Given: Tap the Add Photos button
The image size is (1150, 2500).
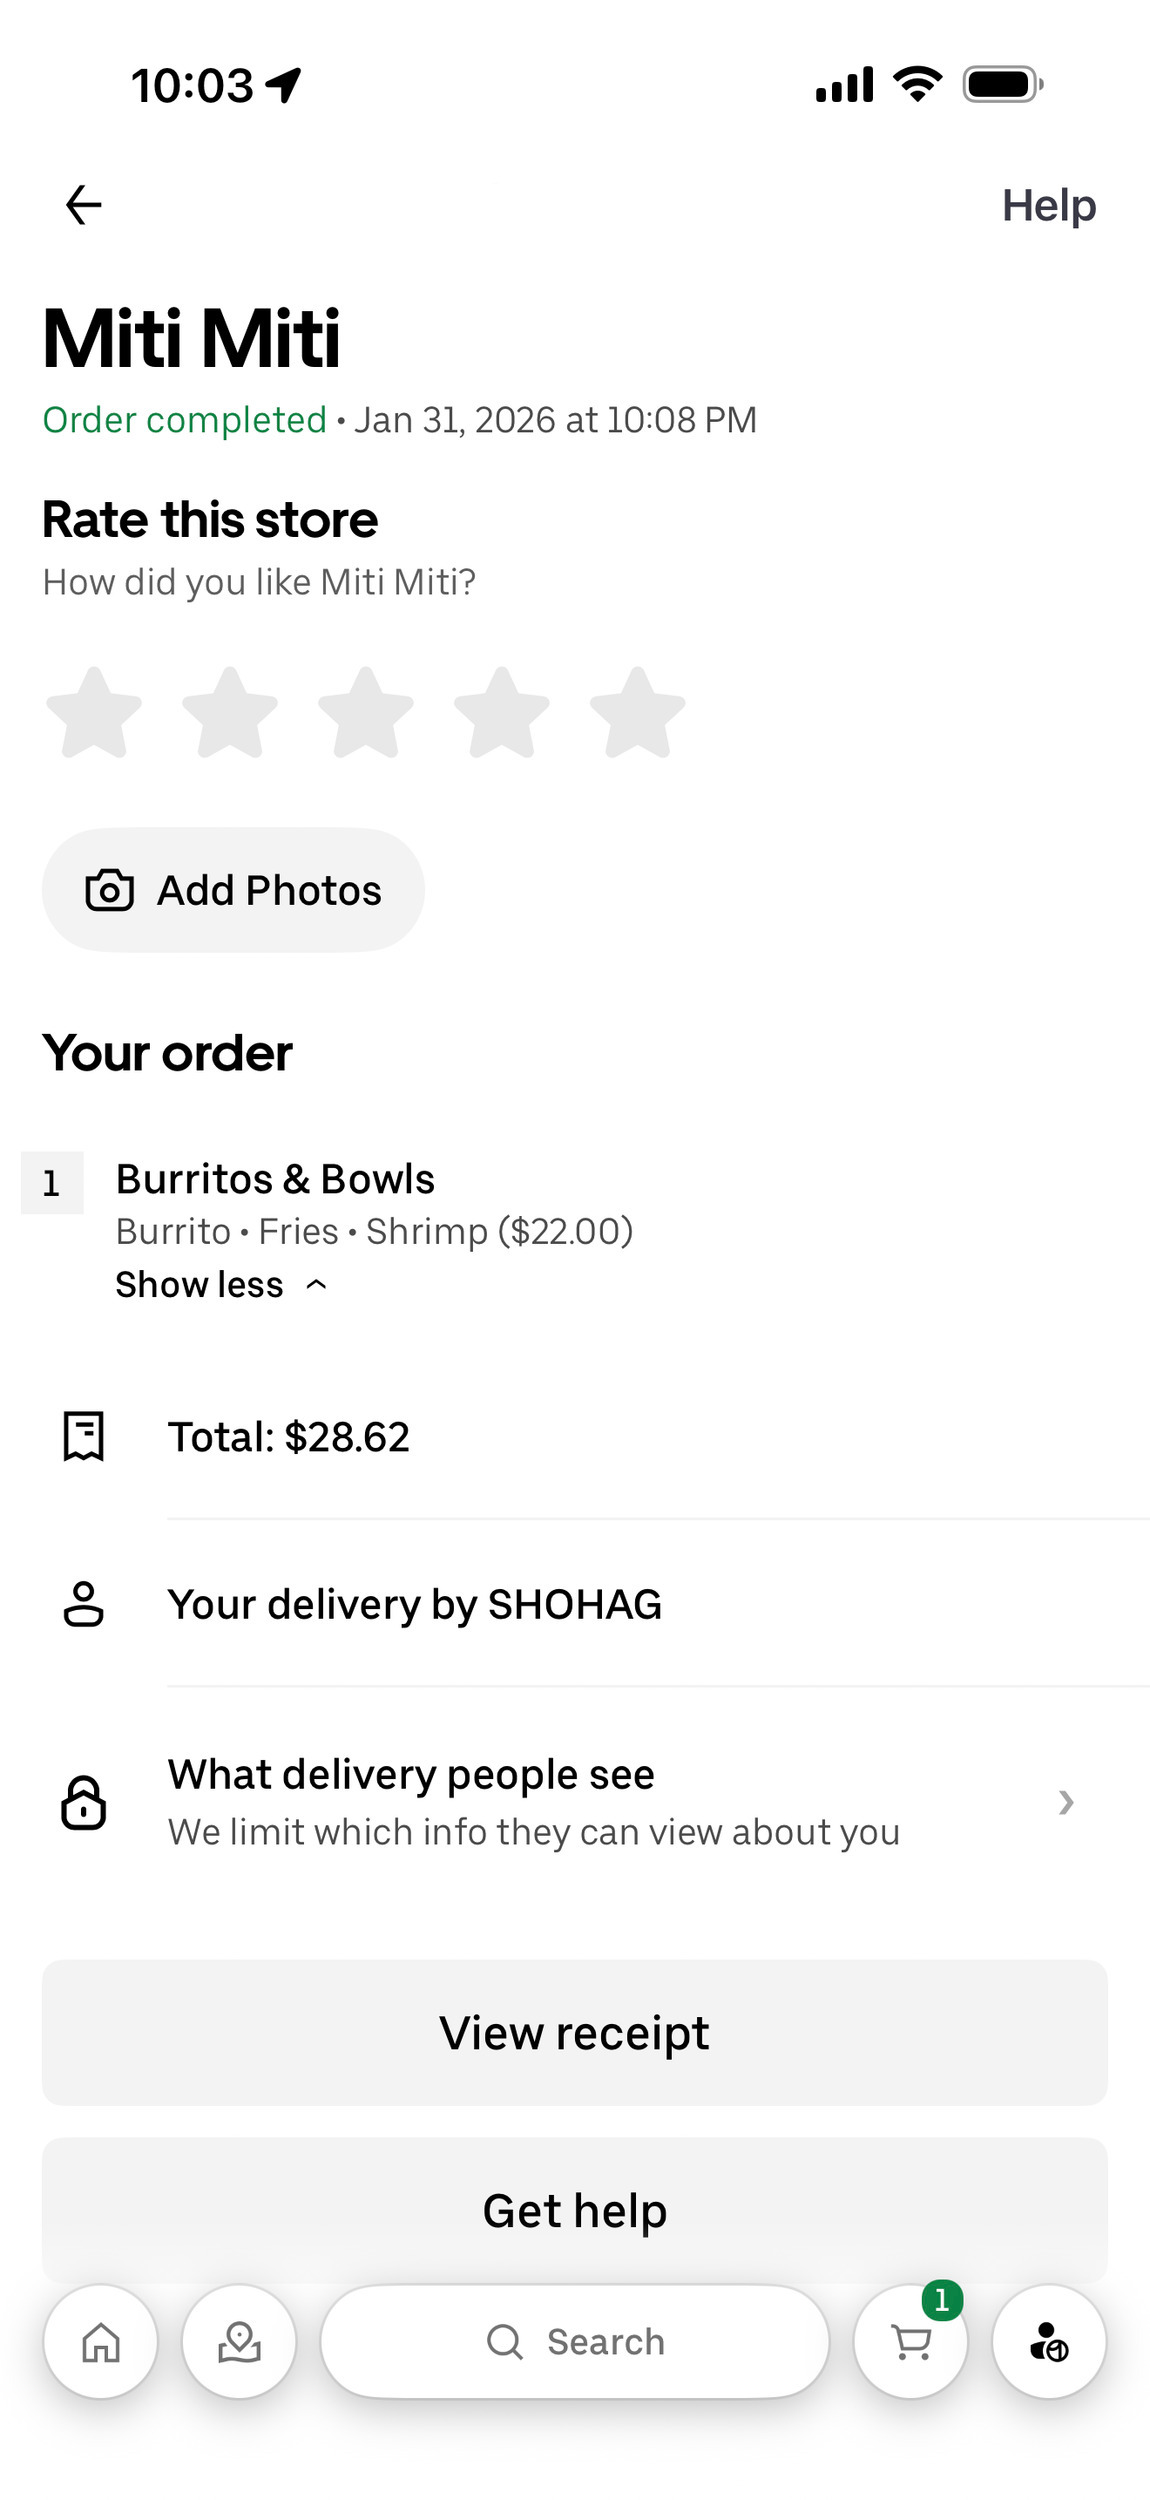Looking at the screenshot, I should (x=233, y=890).
